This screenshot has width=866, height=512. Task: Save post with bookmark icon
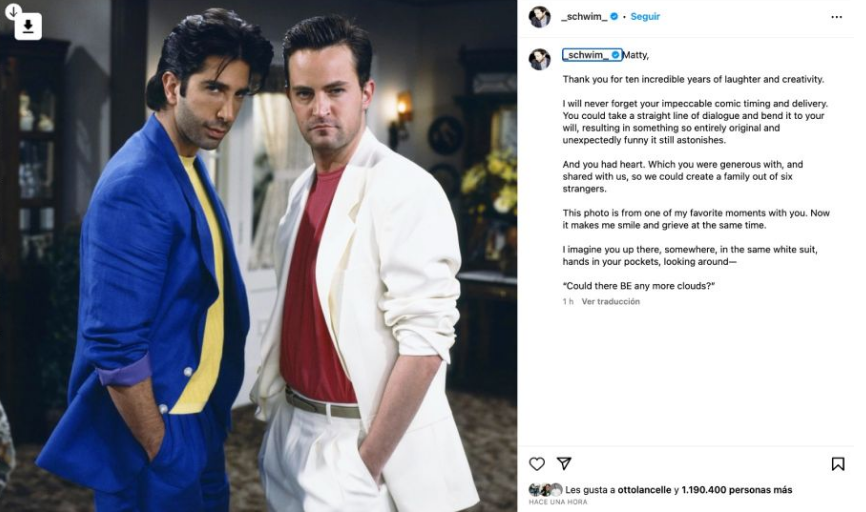coord(838,463)
